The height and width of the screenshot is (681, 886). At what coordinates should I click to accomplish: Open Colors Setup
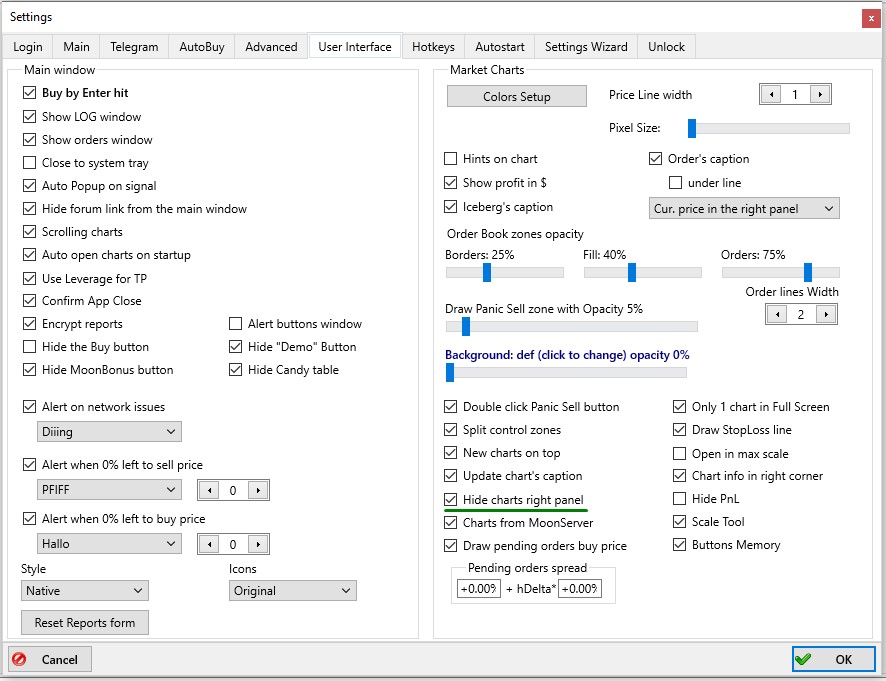(x=516, y=97)
